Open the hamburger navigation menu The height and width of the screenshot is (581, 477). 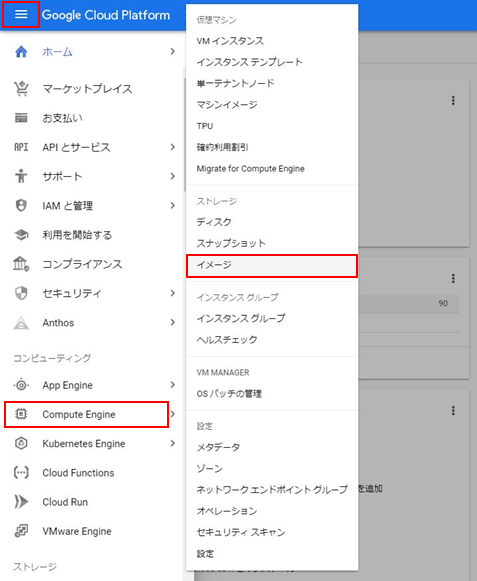pyautogui.click(x=21, y=14)
